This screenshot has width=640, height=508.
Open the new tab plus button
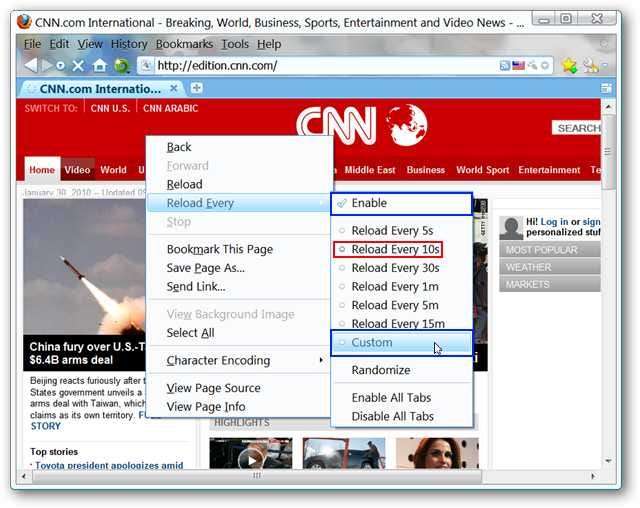[x=196, y=88]
